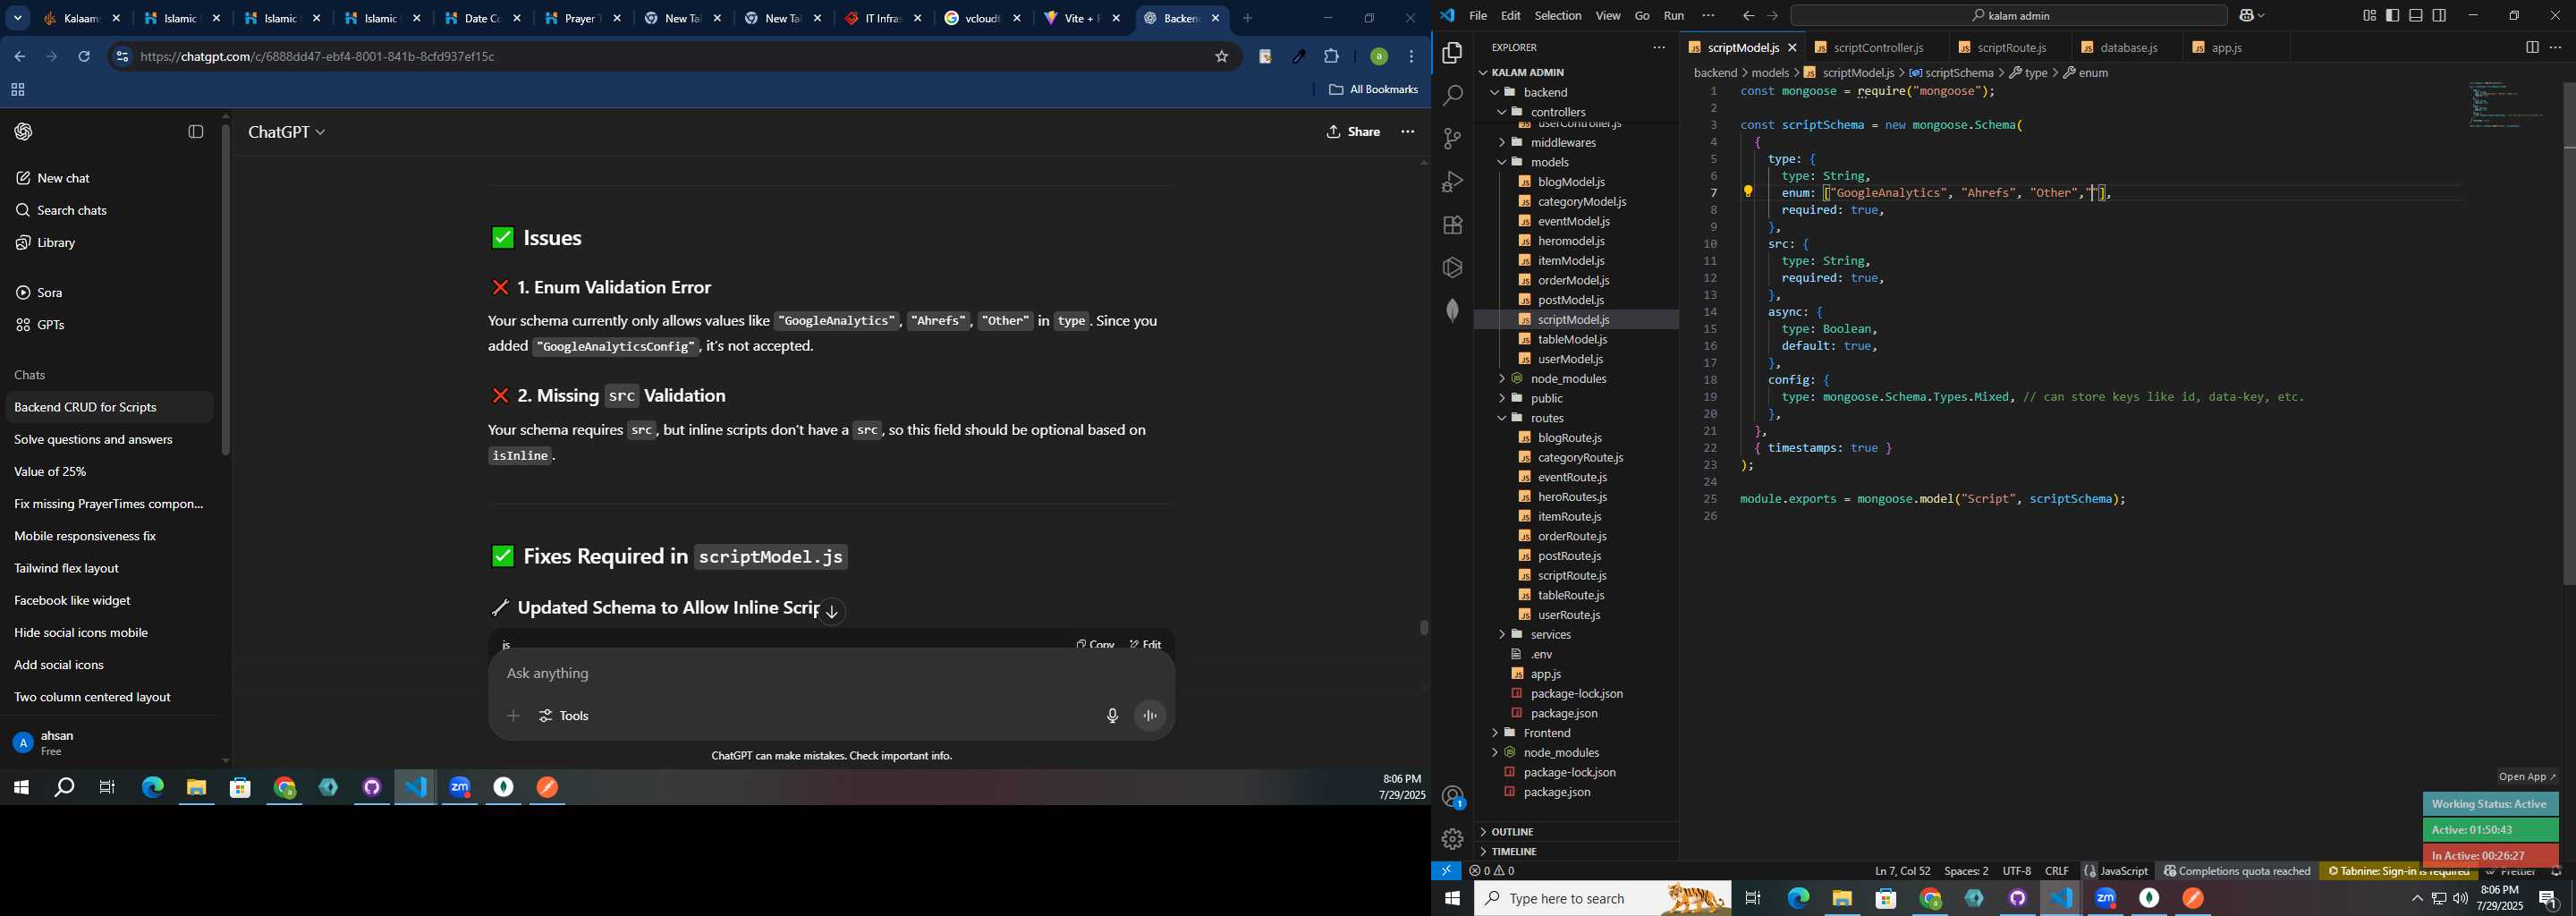Click the VS Code editor minimap
2576x916 pixels.
click(2508, 106)
